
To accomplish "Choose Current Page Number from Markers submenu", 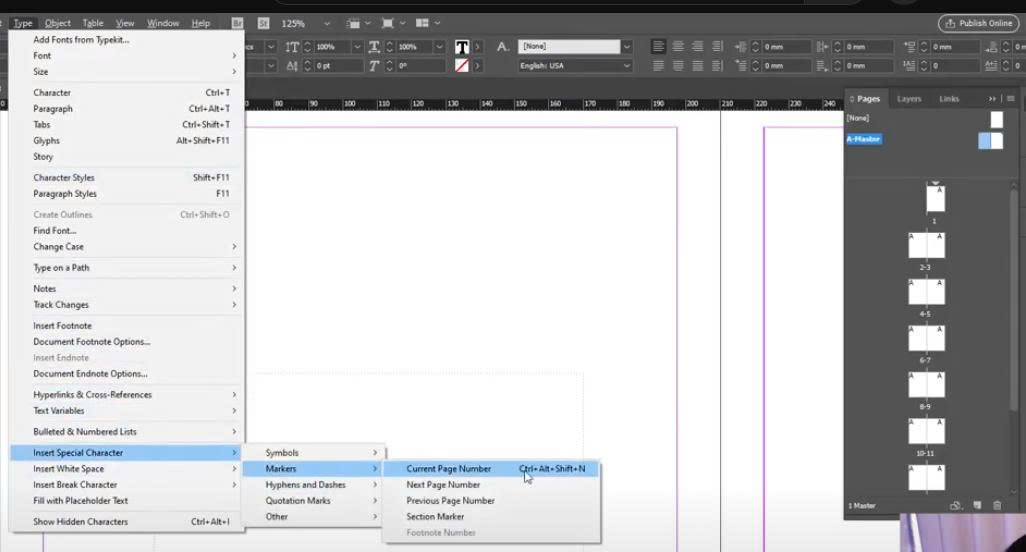I will click(491, 469).
